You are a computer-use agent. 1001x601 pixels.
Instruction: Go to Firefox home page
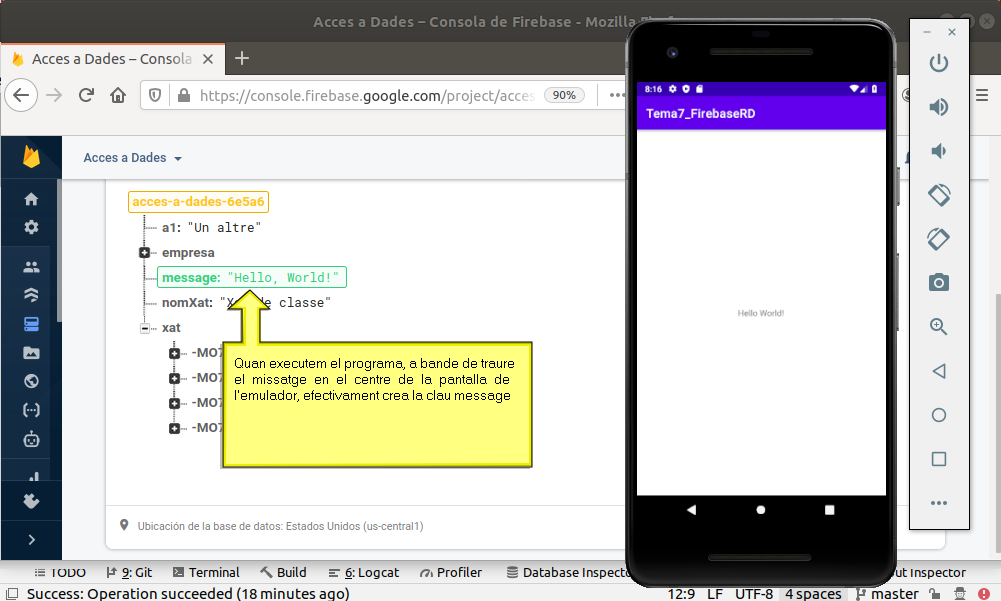(x=118, y=95)
